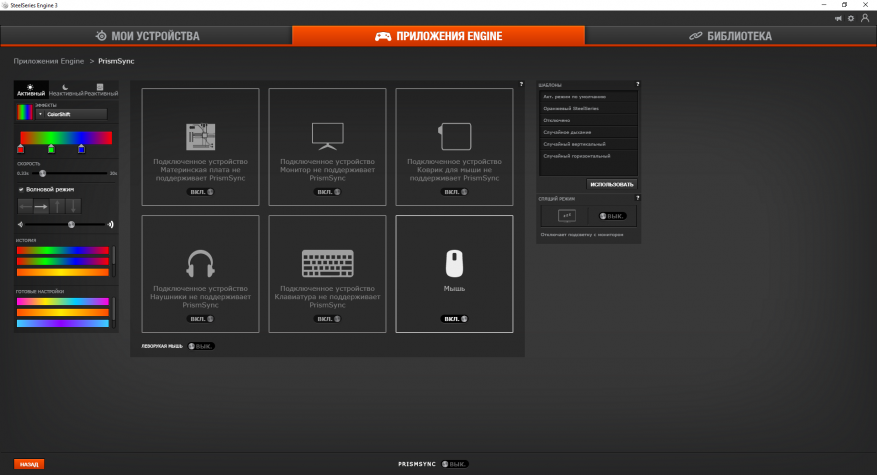Viewport: 877px width, 475px height.
Task: Toggle the headphones card switch
Action: coord(200,319)
